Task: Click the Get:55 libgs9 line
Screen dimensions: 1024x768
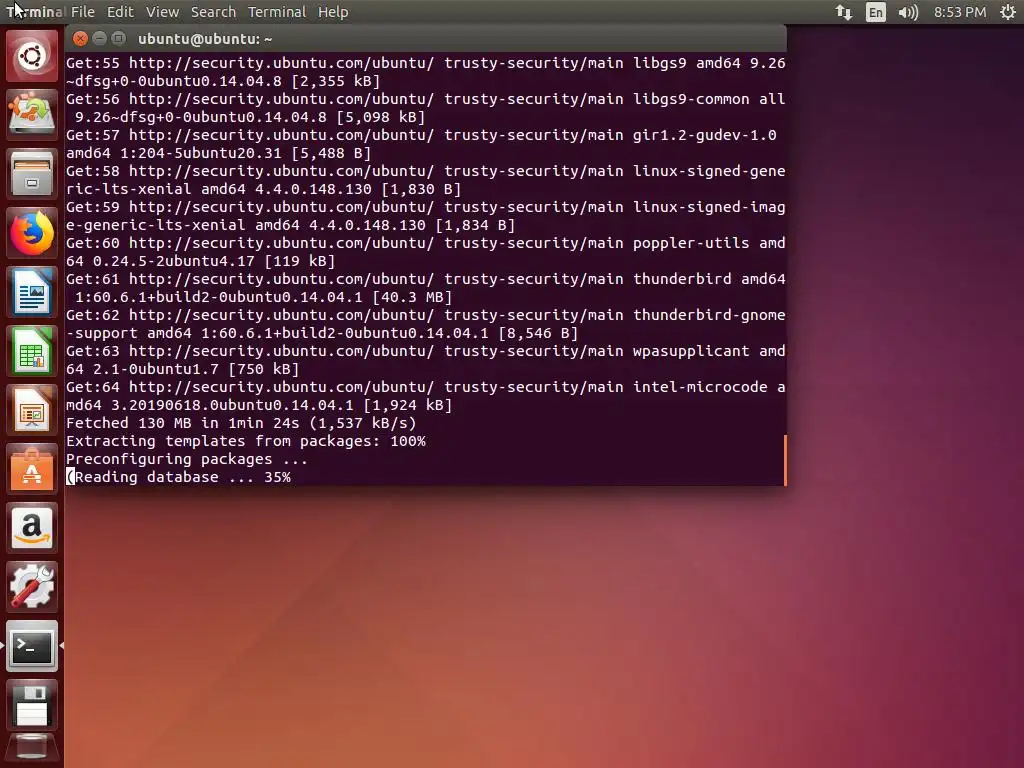Action: (426, 72)
